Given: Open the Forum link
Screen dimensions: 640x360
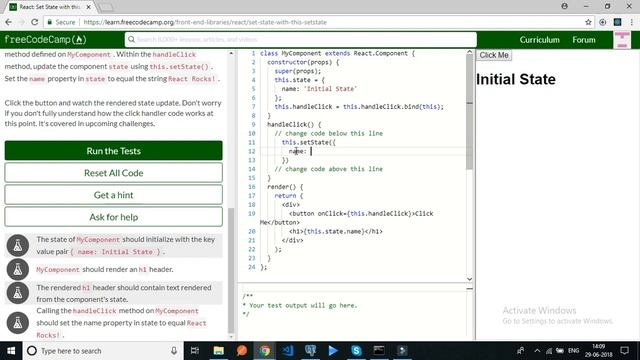Looking at the screenshot, I should 584,40.
